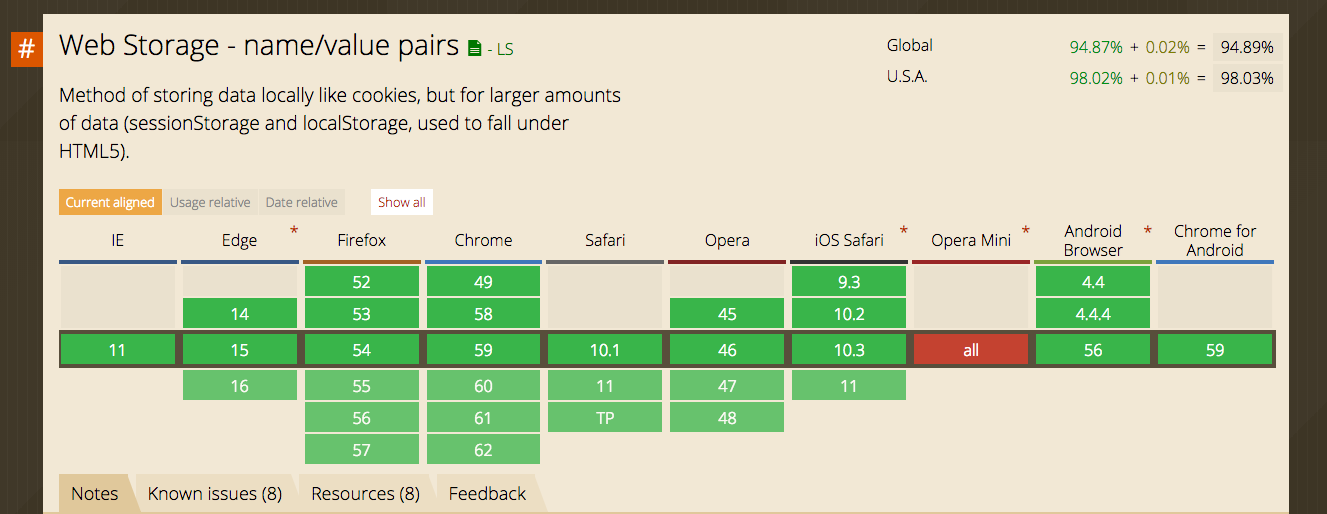Screen dimensions: 1327x514
Task: Select the Chrome for Android 59 cell
Action: pyautogui.click(x=1215, y=350)
